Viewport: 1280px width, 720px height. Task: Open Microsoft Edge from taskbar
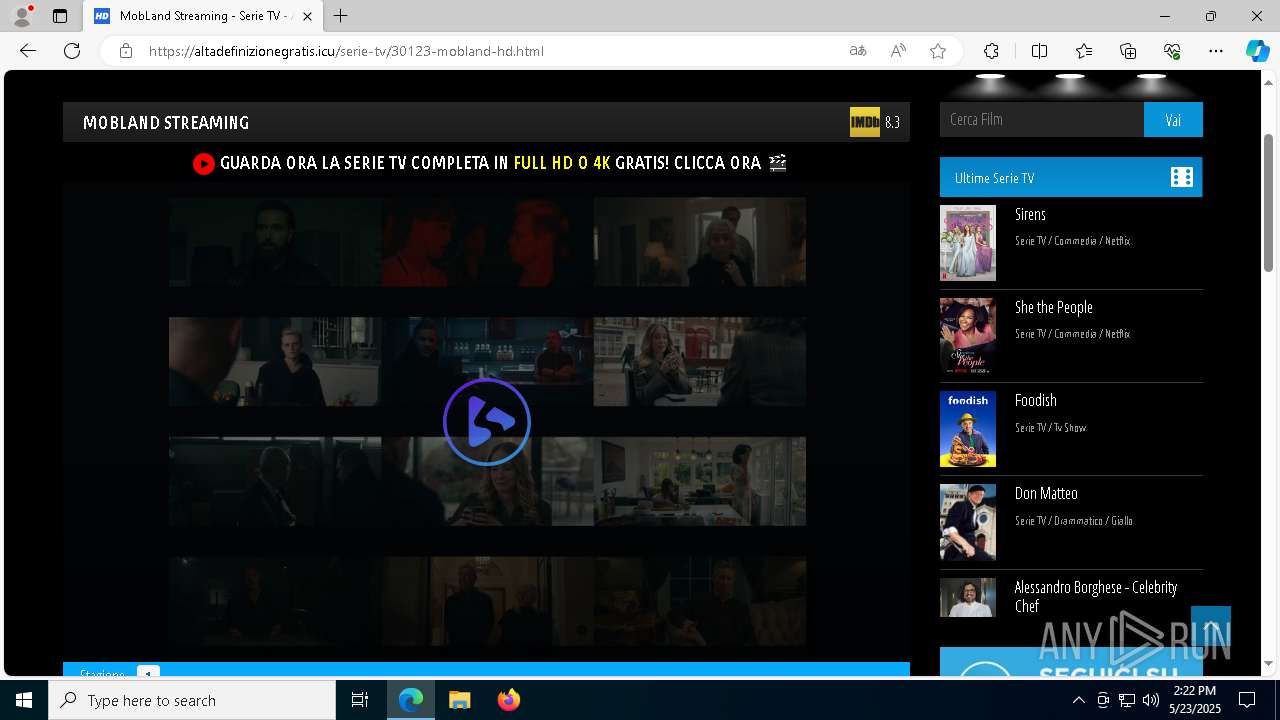coord(411,700)
